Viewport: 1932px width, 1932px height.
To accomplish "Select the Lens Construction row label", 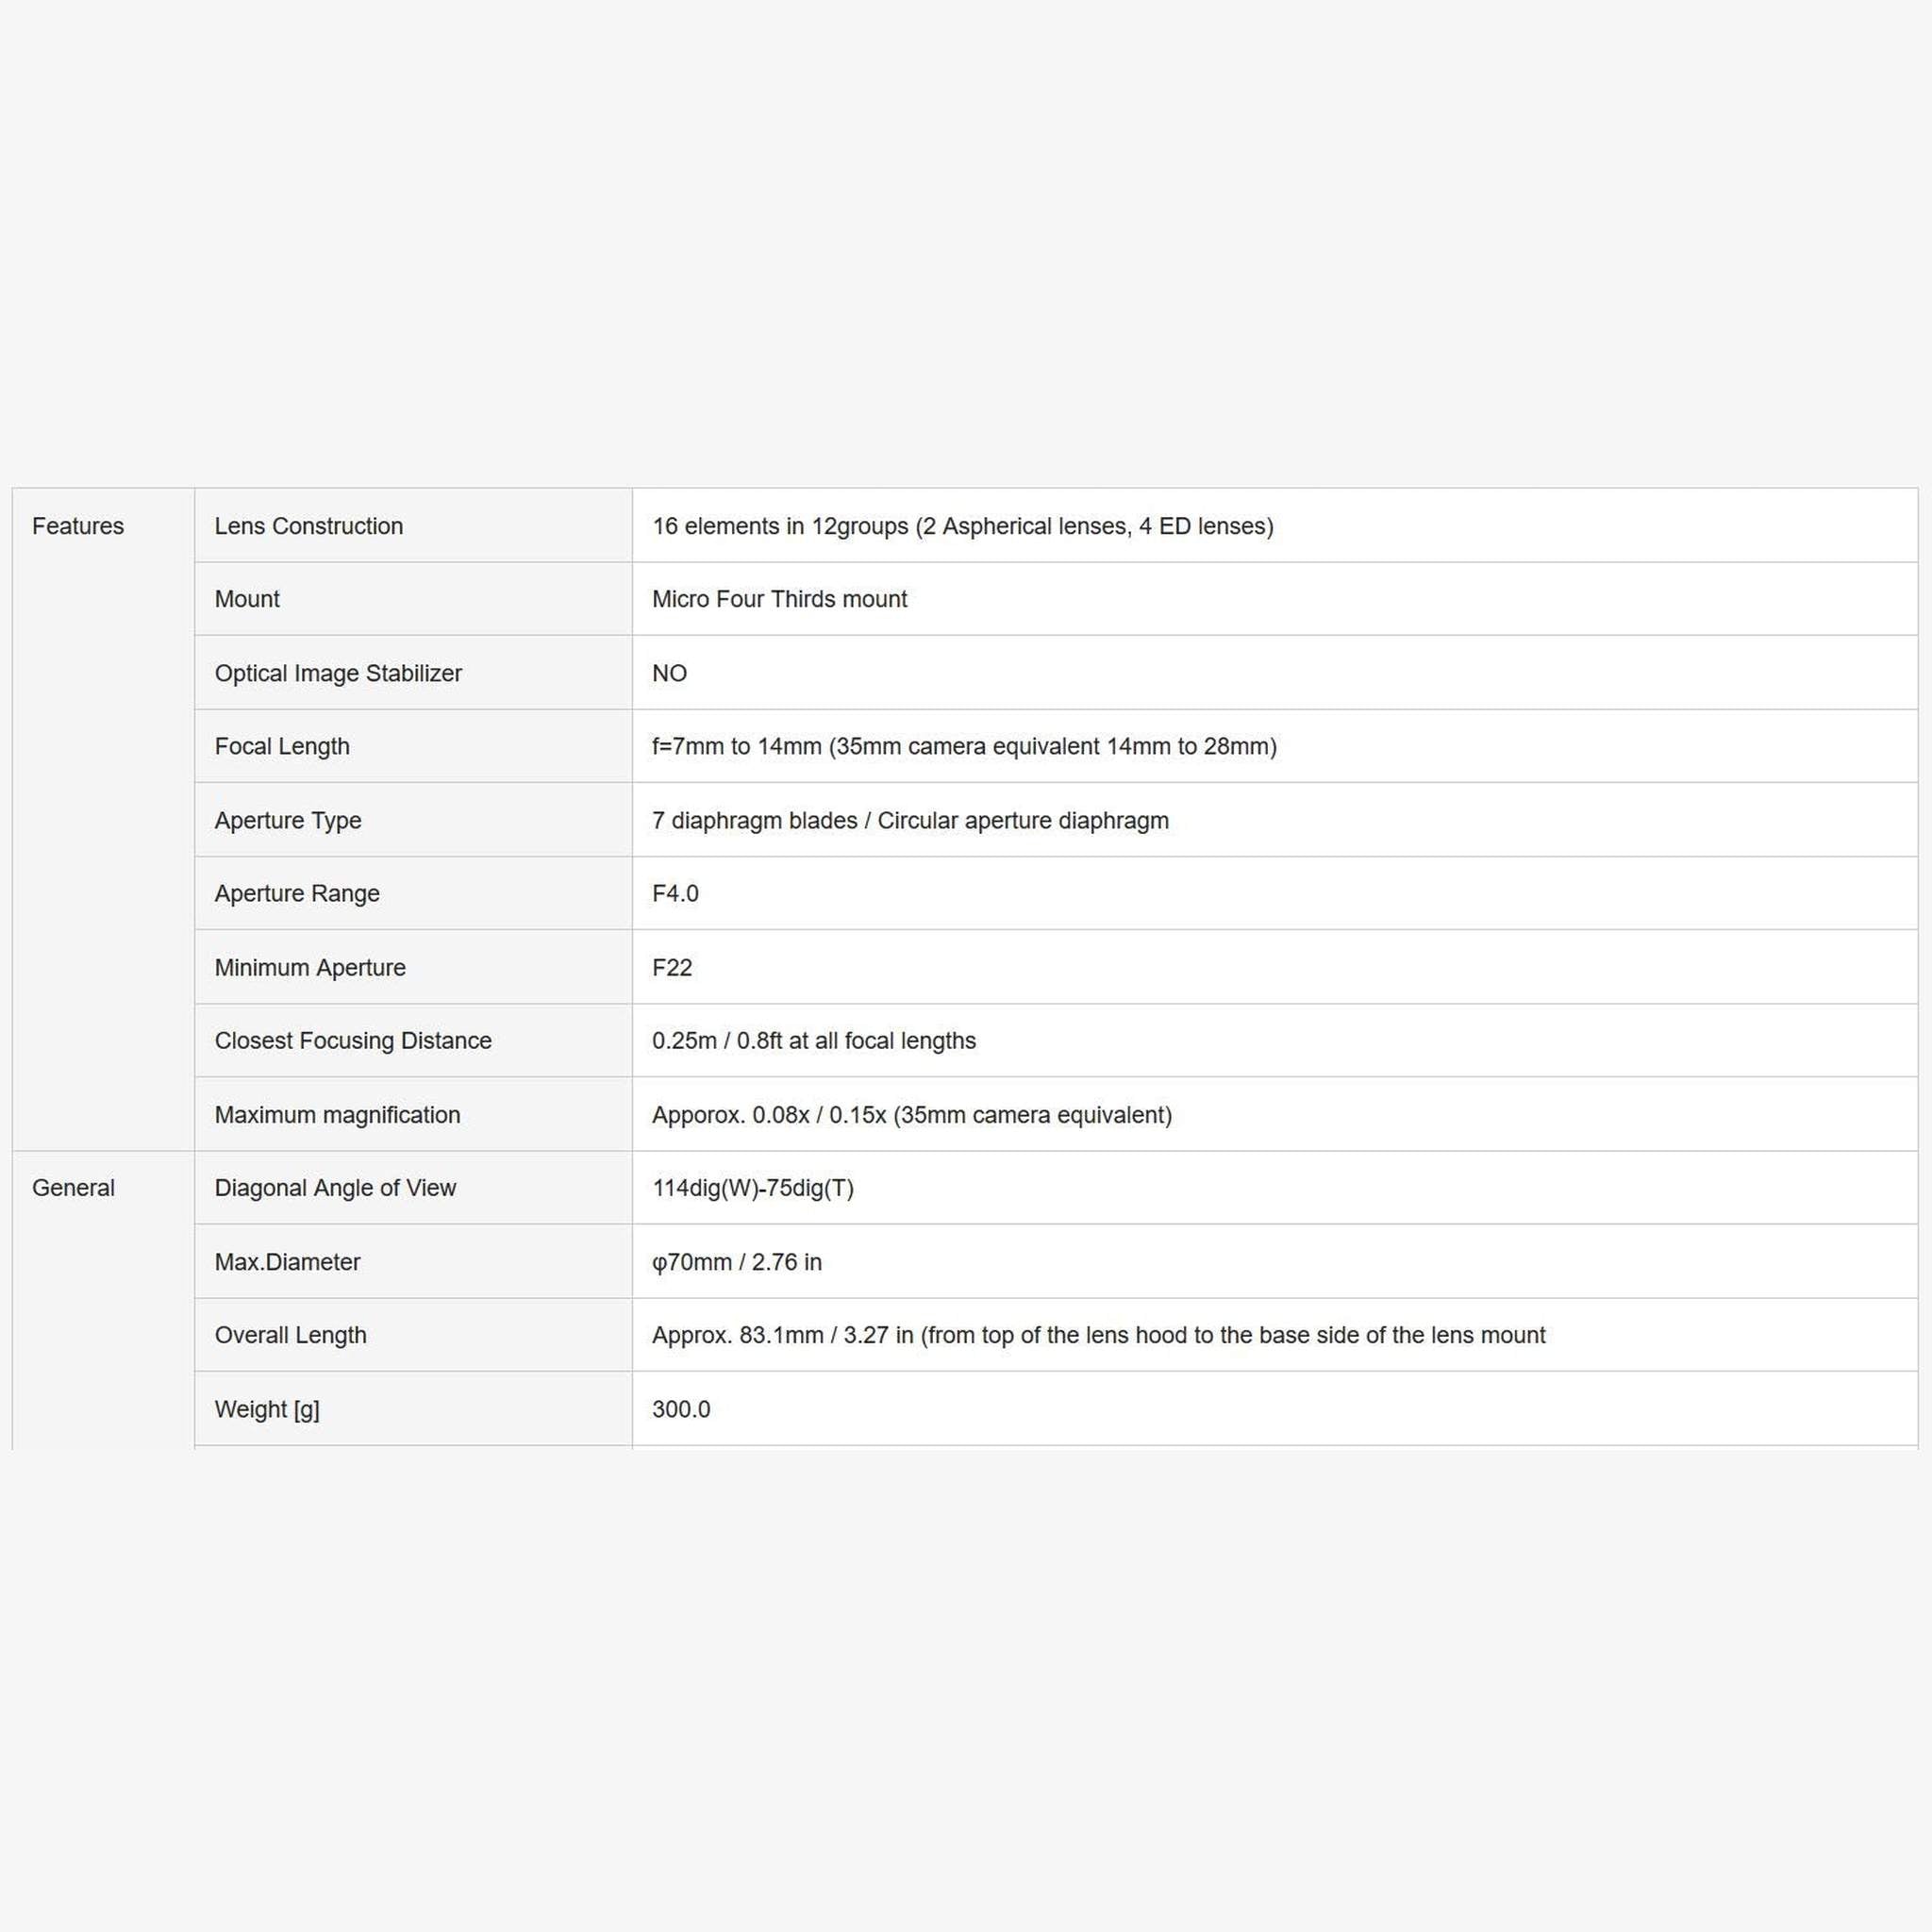I will click(x=308, y=526).
